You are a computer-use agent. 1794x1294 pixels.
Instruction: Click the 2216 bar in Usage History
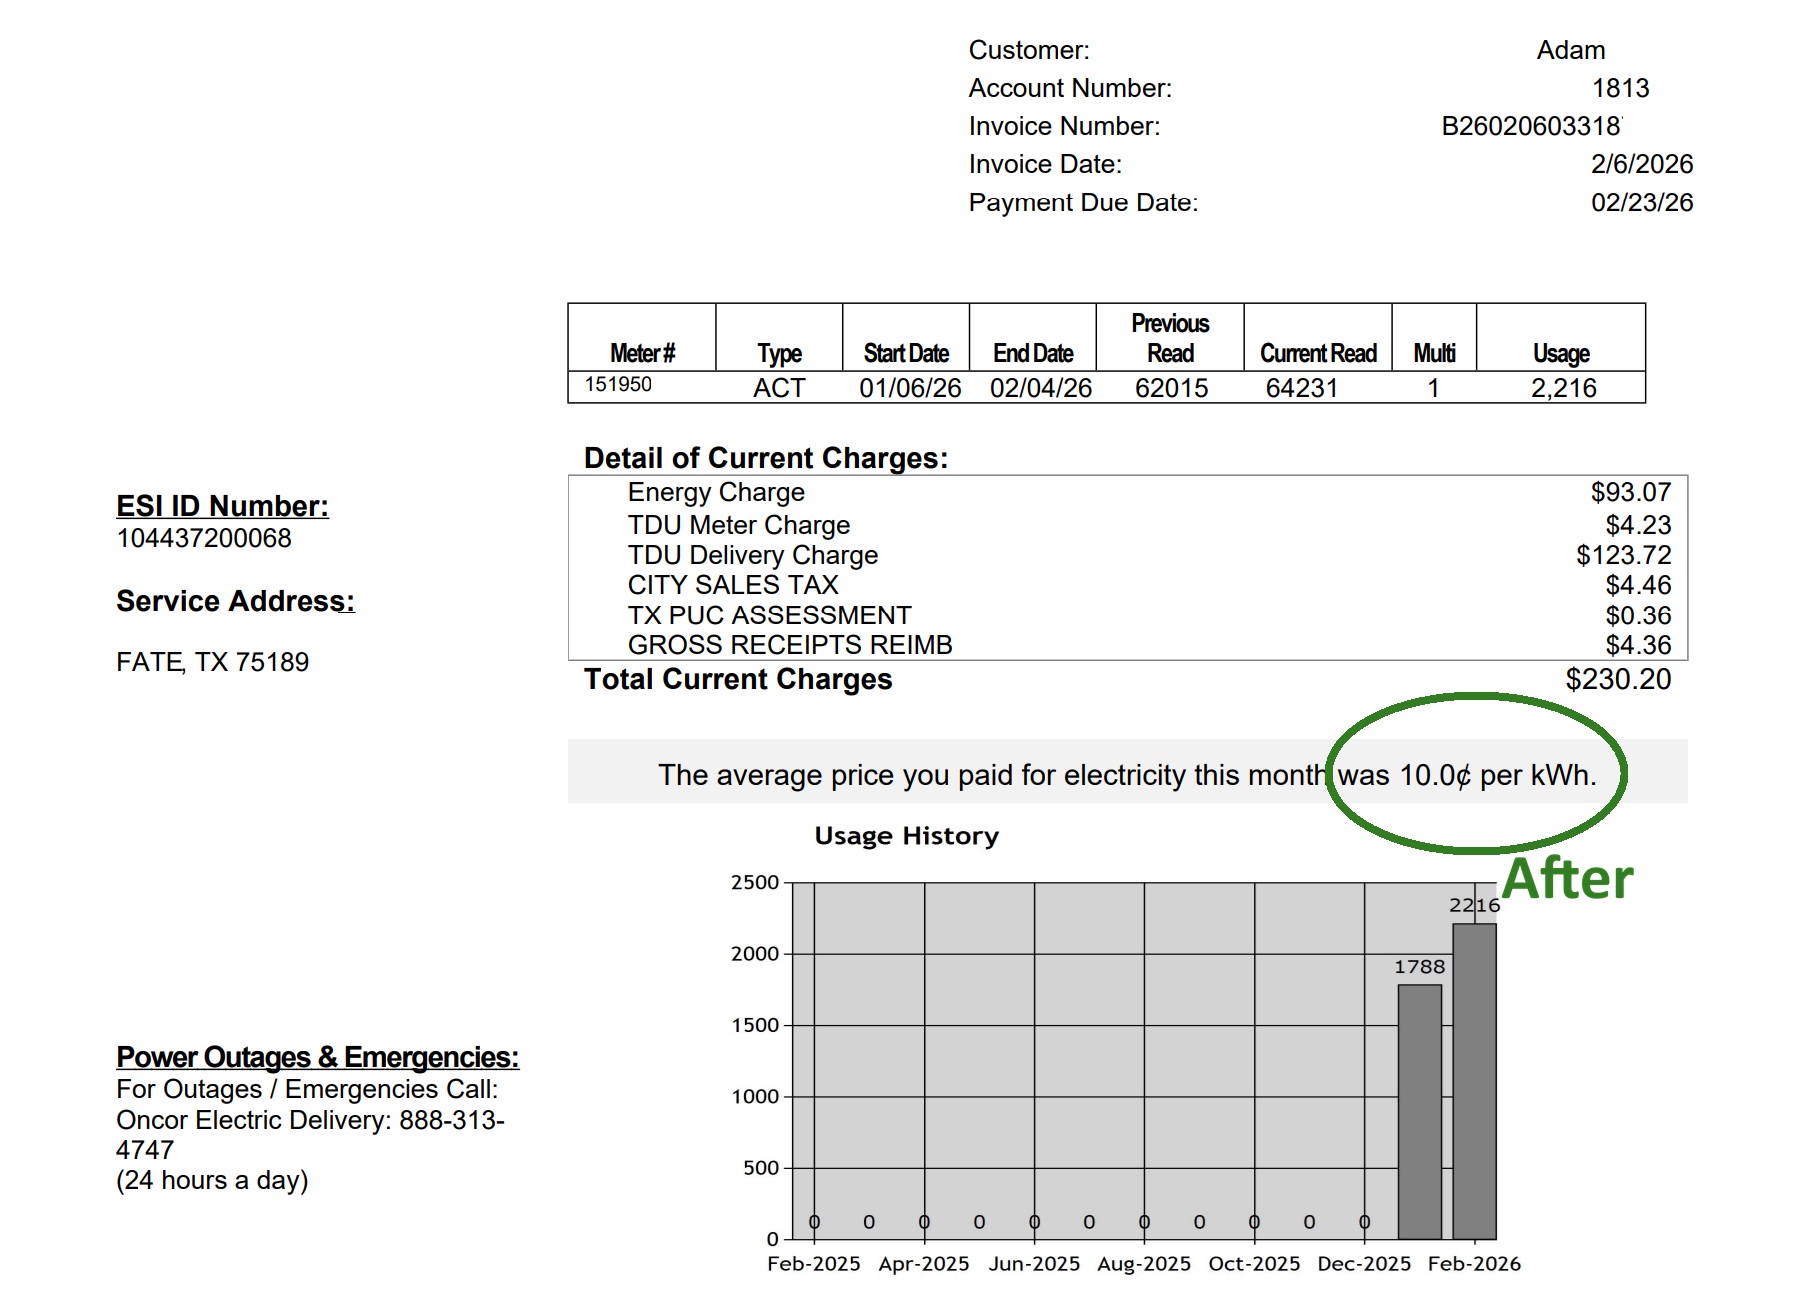point(1474,1080)
